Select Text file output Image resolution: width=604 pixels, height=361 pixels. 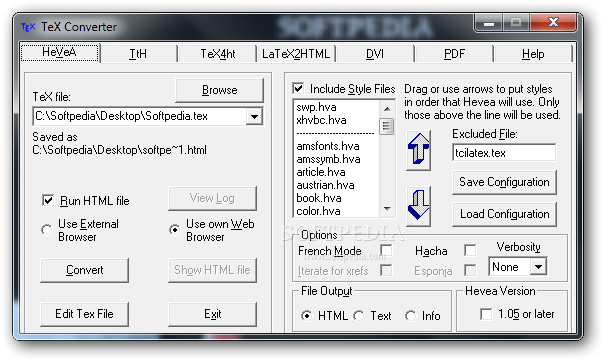coord(359,316)
